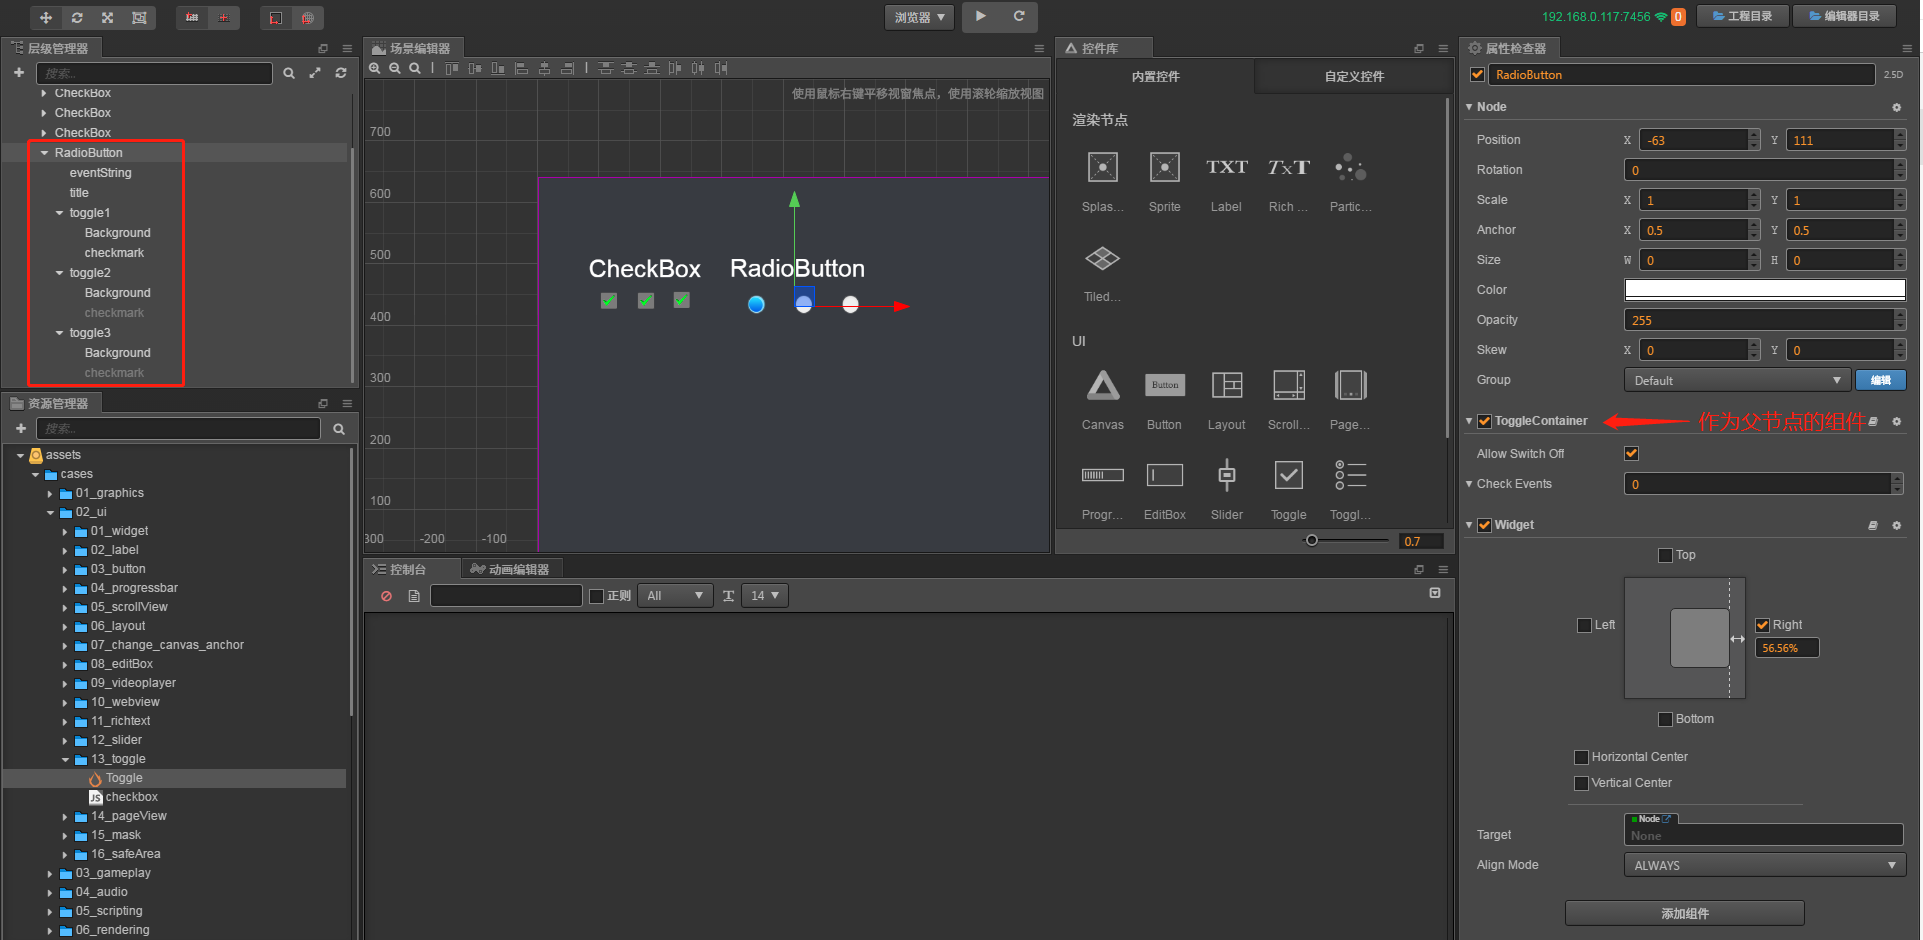Uncheck the Right alignment in Widget

(1762, 624)
